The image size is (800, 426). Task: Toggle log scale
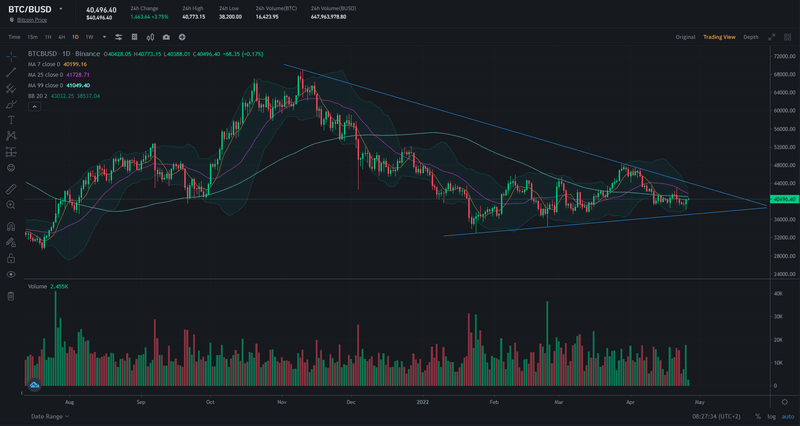(x=772, y=416)
